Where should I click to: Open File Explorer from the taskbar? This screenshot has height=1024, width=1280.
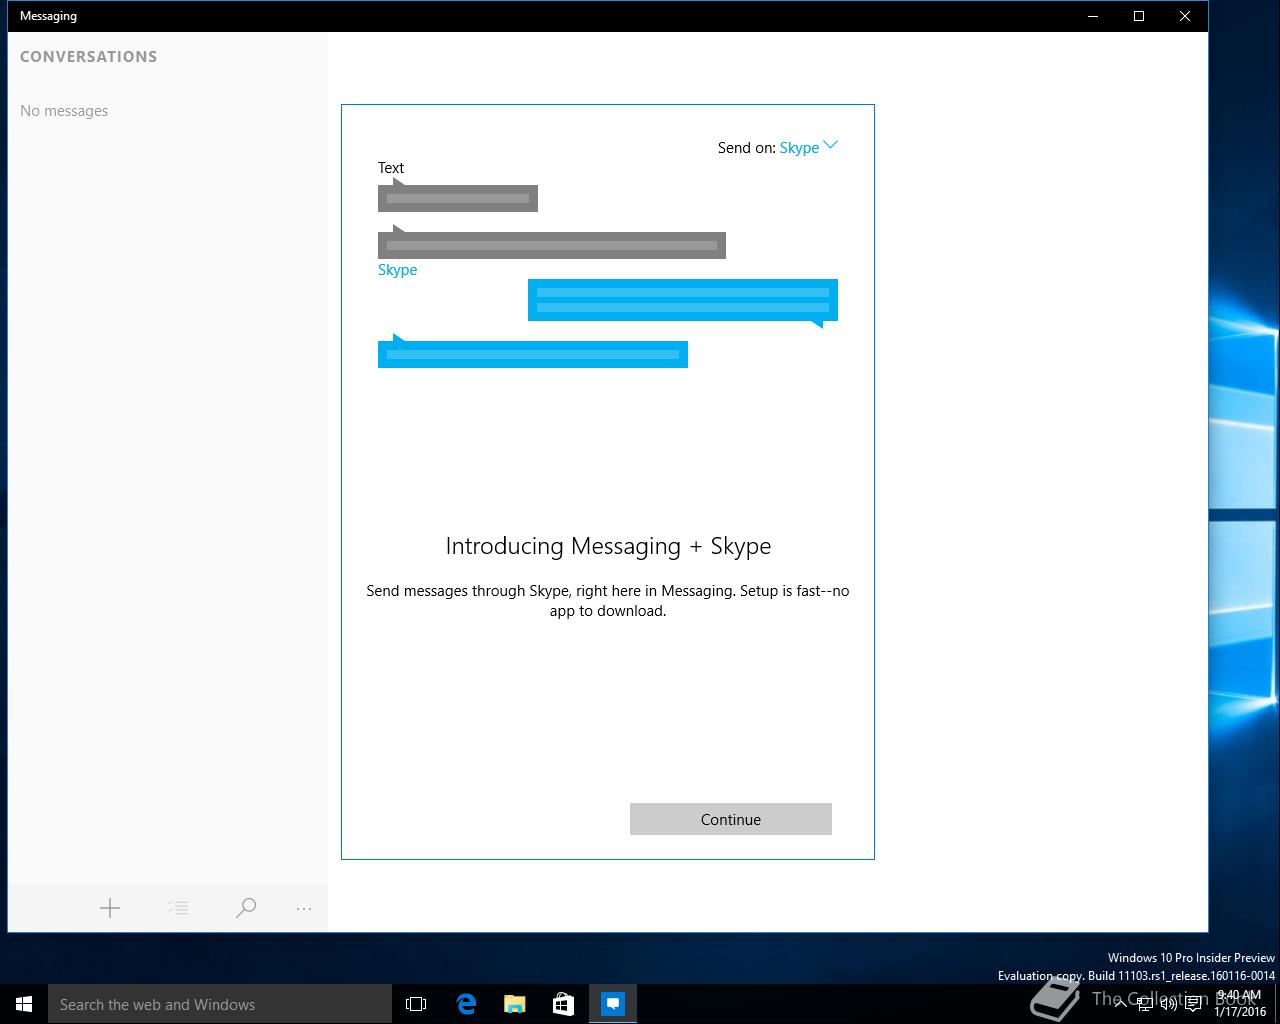pos(515,1004)
